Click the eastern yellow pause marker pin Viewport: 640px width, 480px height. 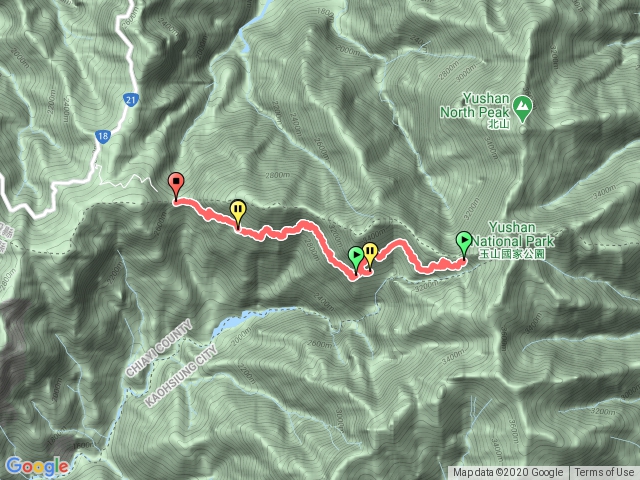pos(370,256)
